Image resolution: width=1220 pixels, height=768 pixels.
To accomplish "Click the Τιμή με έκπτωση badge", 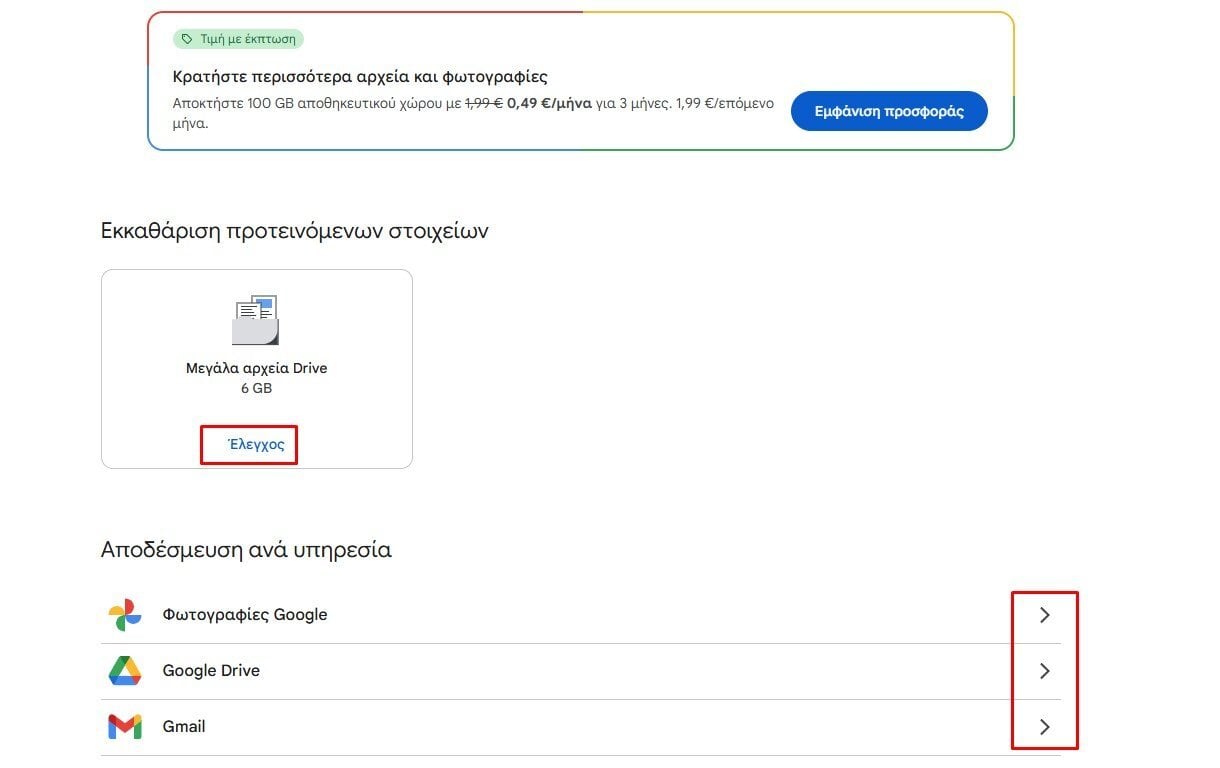I will pyautogui.click(x=238, y=39).
